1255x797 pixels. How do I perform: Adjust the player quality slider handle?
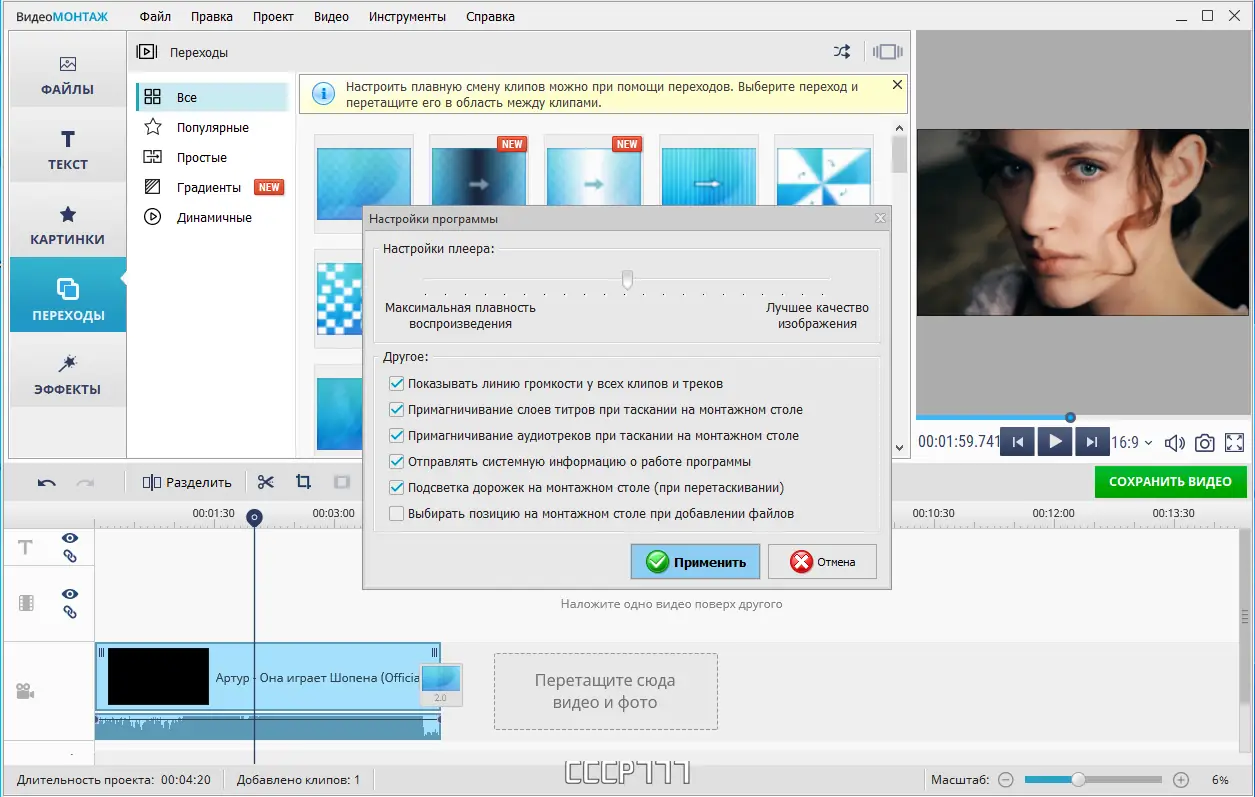[x=627, y=279]
